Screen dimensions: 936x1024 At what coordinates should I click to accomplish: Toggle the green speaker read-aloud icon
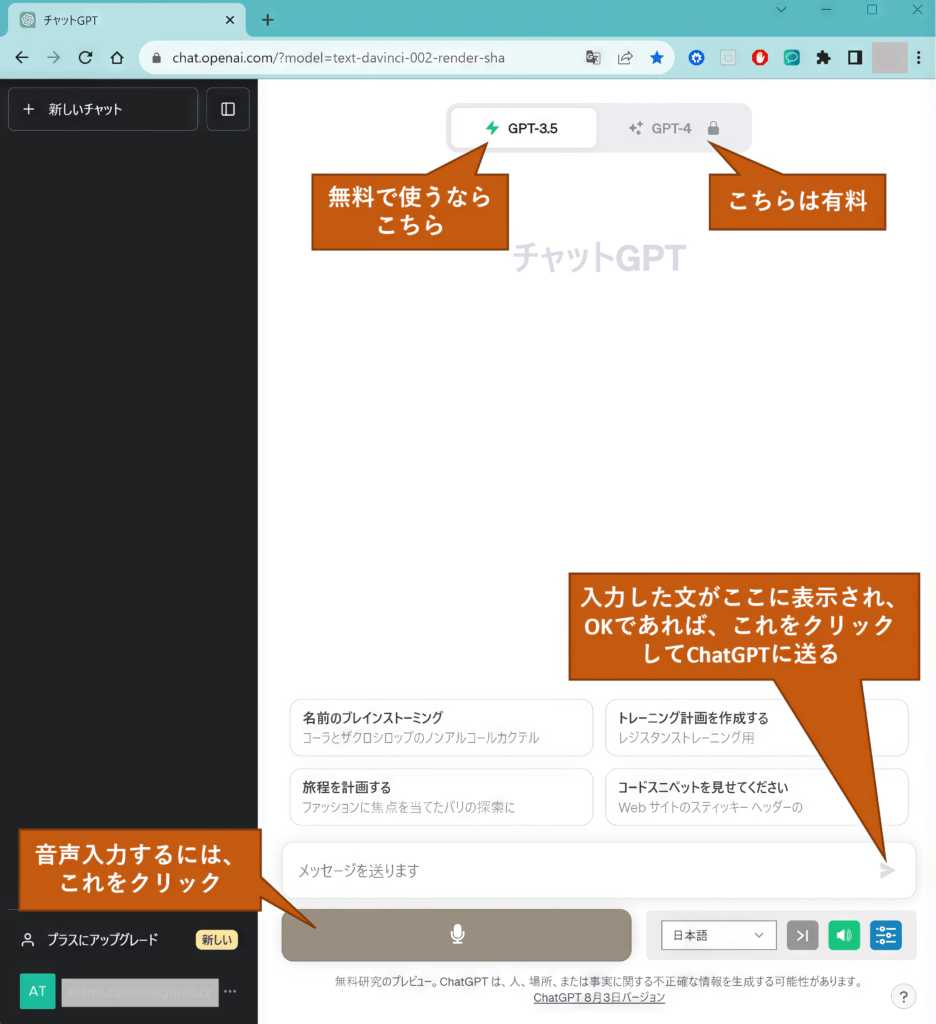tap(844, 935)
